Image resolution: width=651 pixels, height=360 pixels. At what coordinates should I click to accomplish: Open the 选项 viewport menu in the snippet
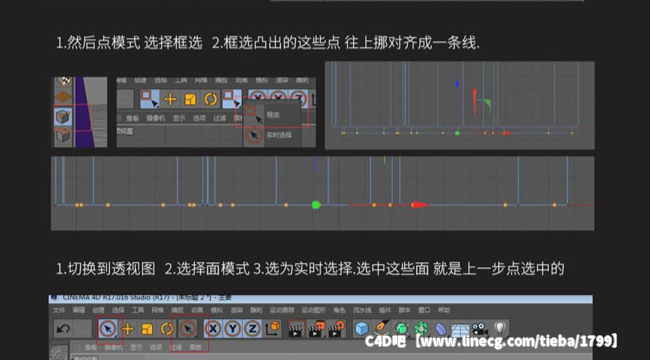coord(199,118)
